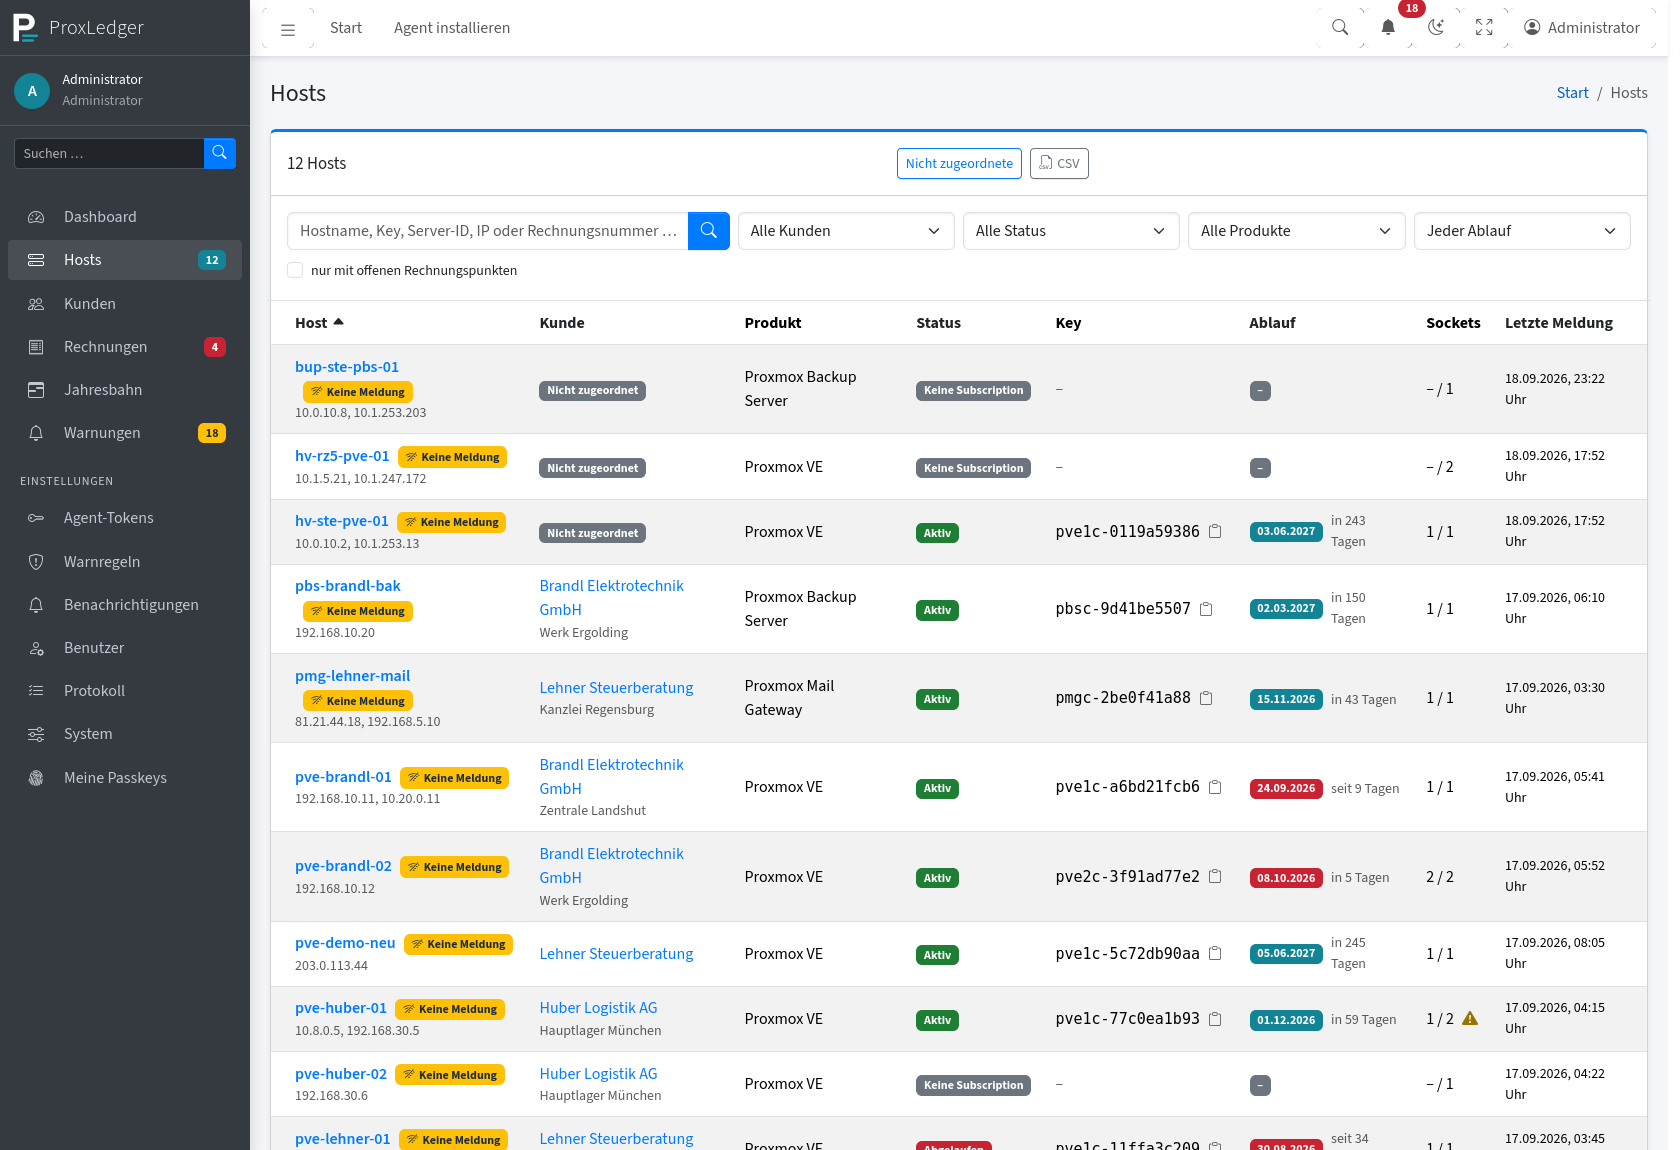Click the top bar magnifier search icon

[x=1340, y=28]
